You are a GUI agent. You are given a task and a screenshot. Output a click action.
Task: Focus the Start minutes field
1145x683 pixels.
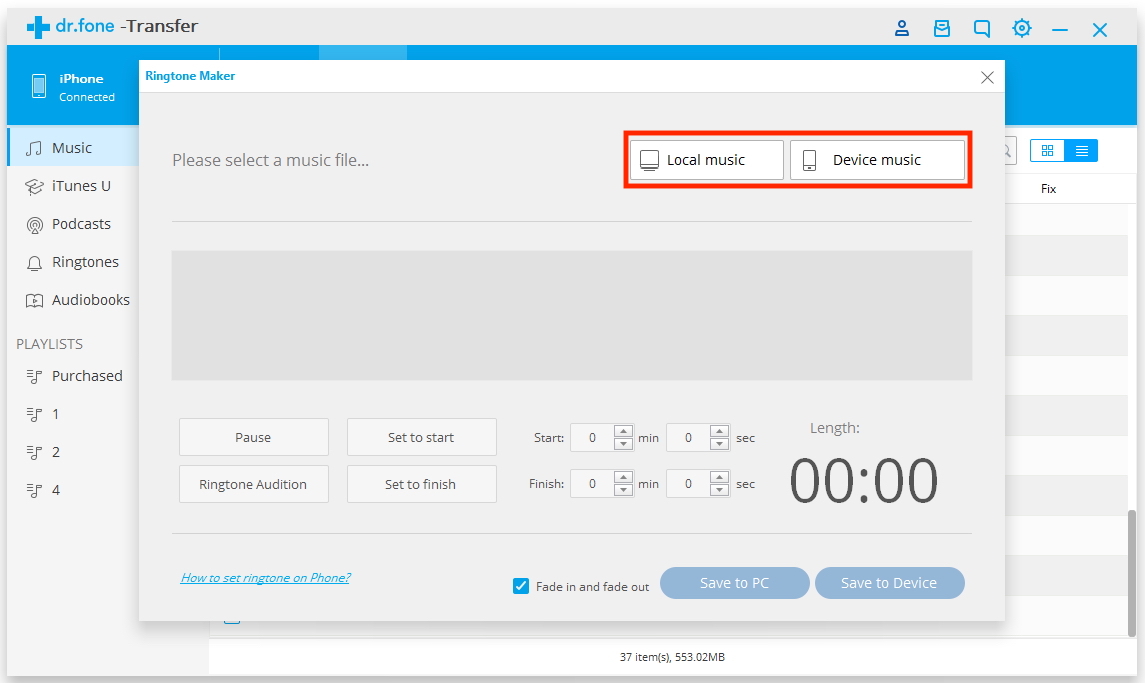[592, 438]
